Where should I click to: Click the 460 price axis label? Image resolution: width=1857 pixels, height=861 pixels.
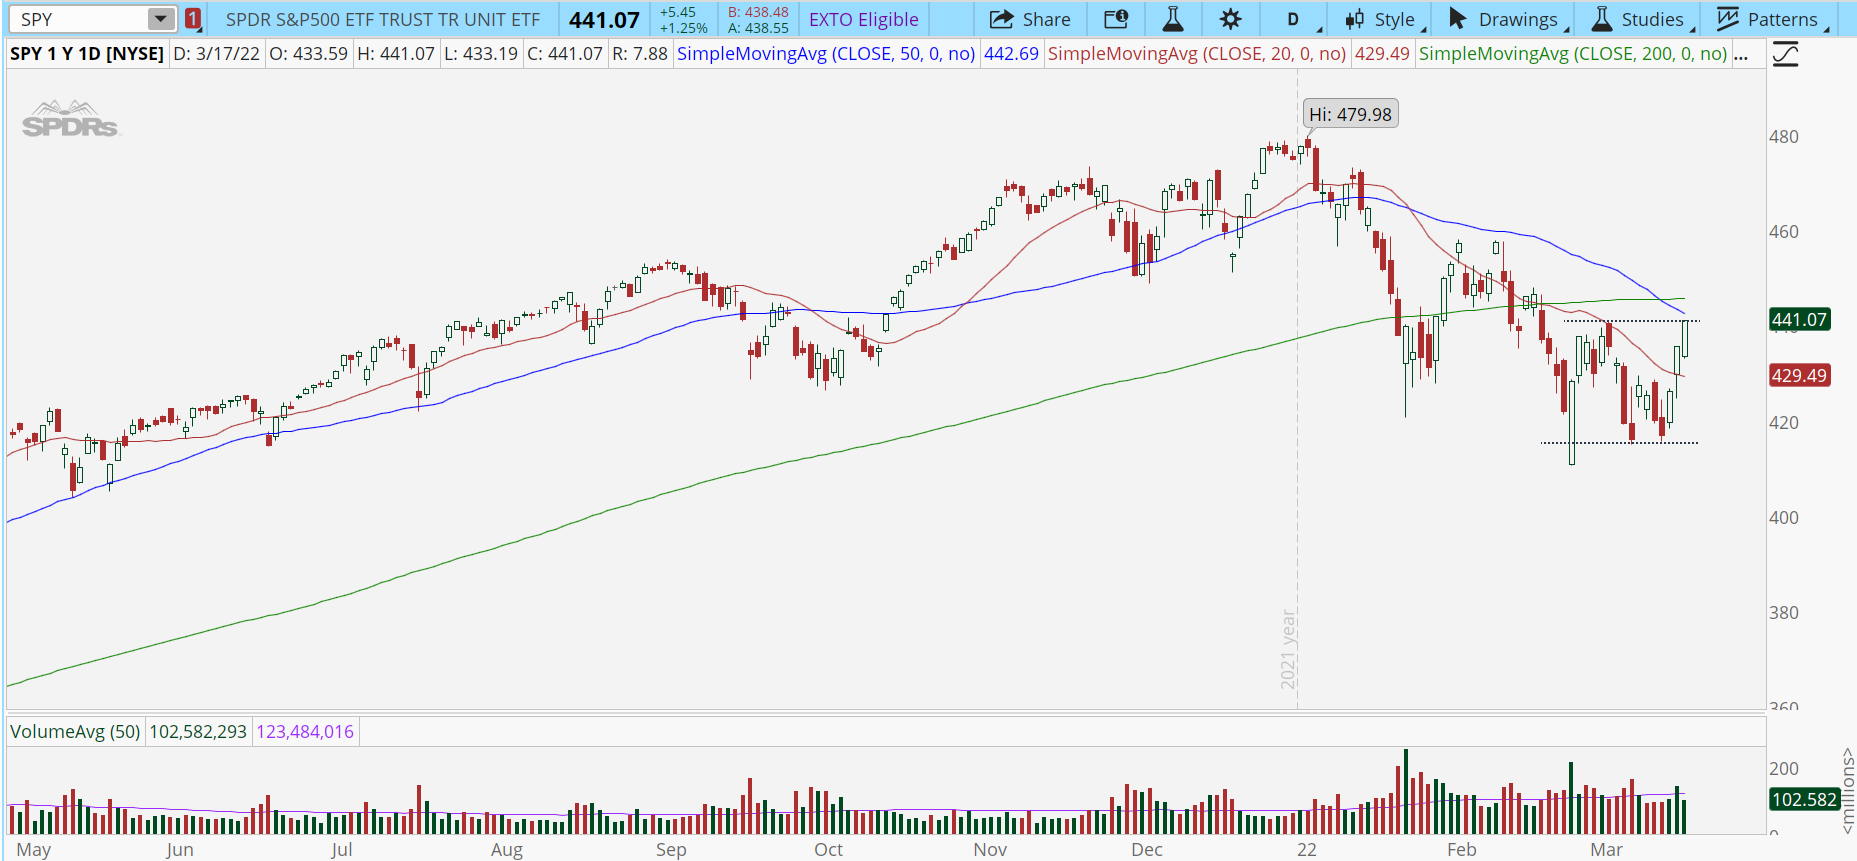coord(1784,232)
